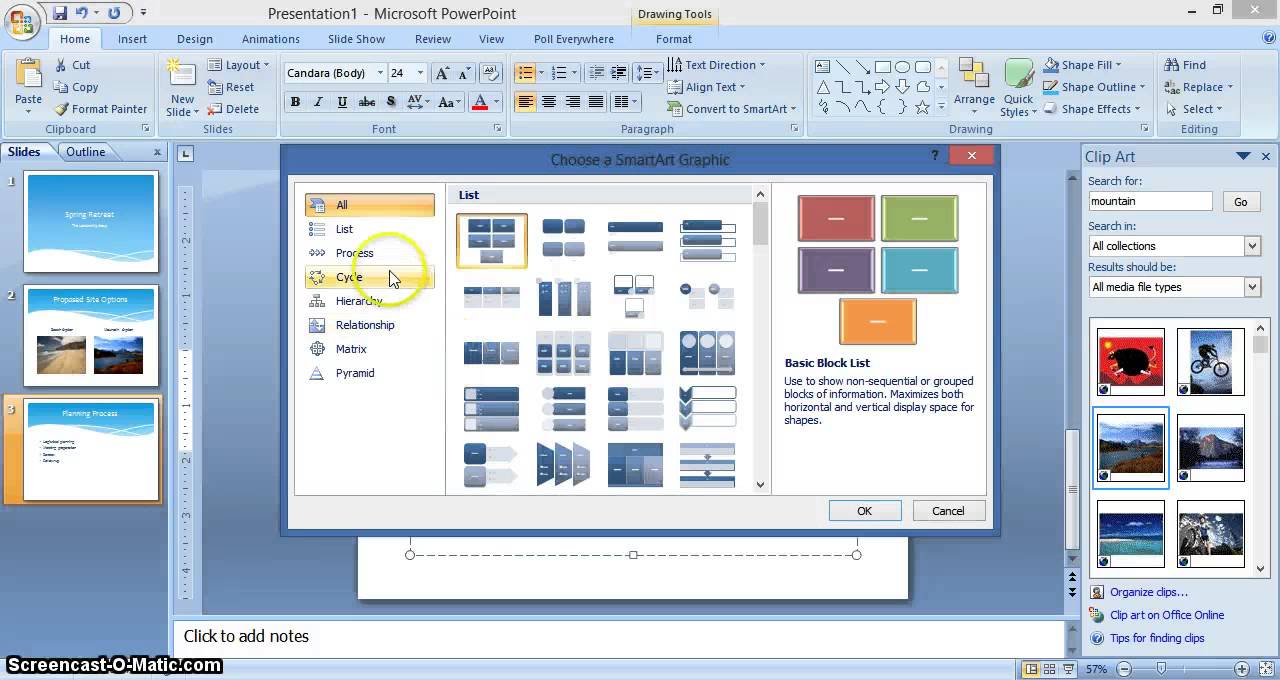The width and height of the screenshot is (1280, 680).
Task: Open Text Direction dropdown
Action: pyautogui.click(x=716, y=65)
